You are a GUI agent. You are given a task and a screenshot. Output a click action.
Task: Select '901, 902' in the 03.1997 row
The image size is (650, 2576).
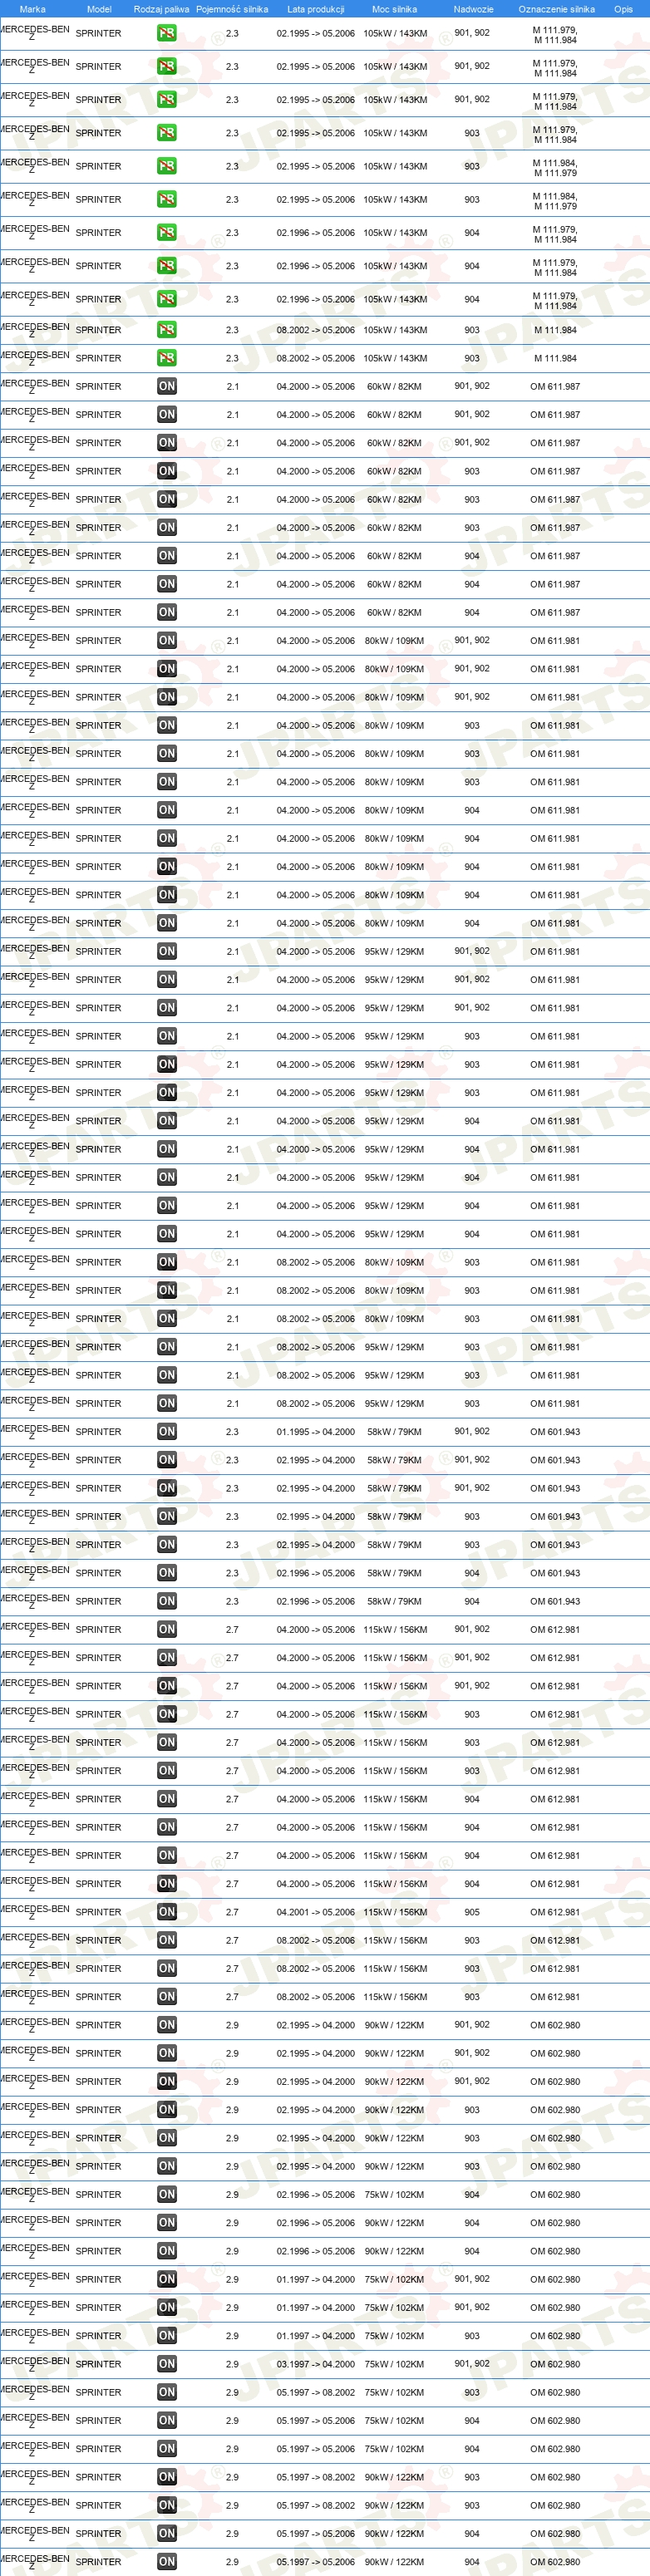[x=472, y=2364]
